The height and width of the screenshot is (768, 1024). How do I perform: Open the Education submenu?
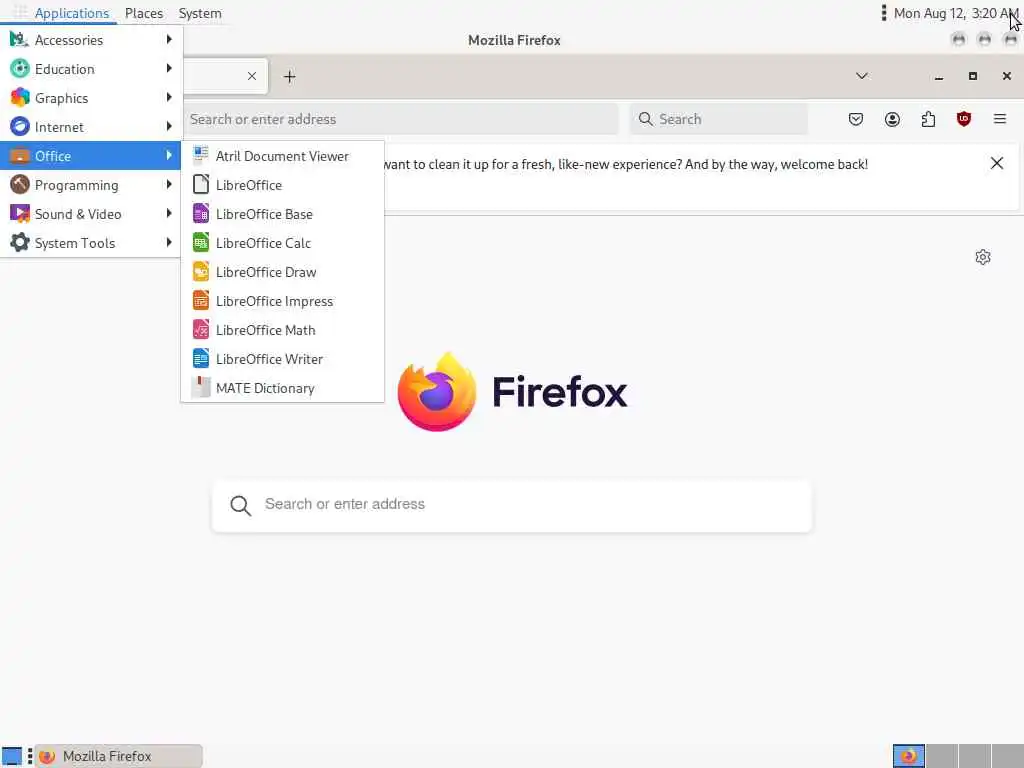pos(91,69)
